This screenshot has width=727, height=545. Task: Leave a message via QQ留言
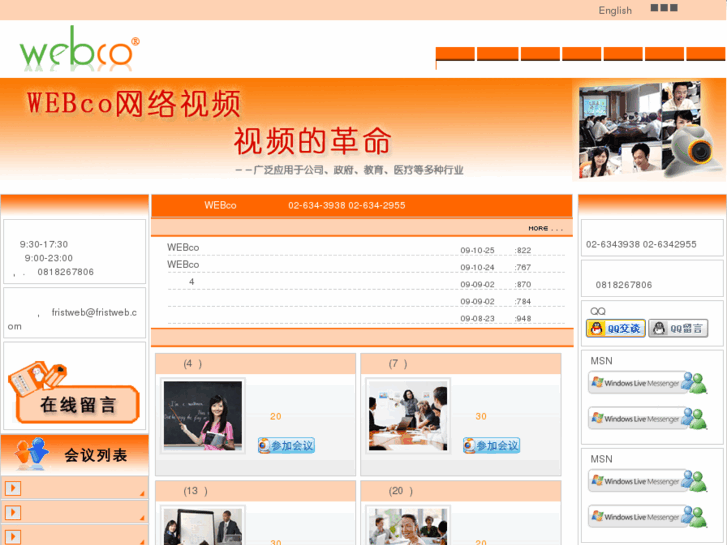[678, 328]
